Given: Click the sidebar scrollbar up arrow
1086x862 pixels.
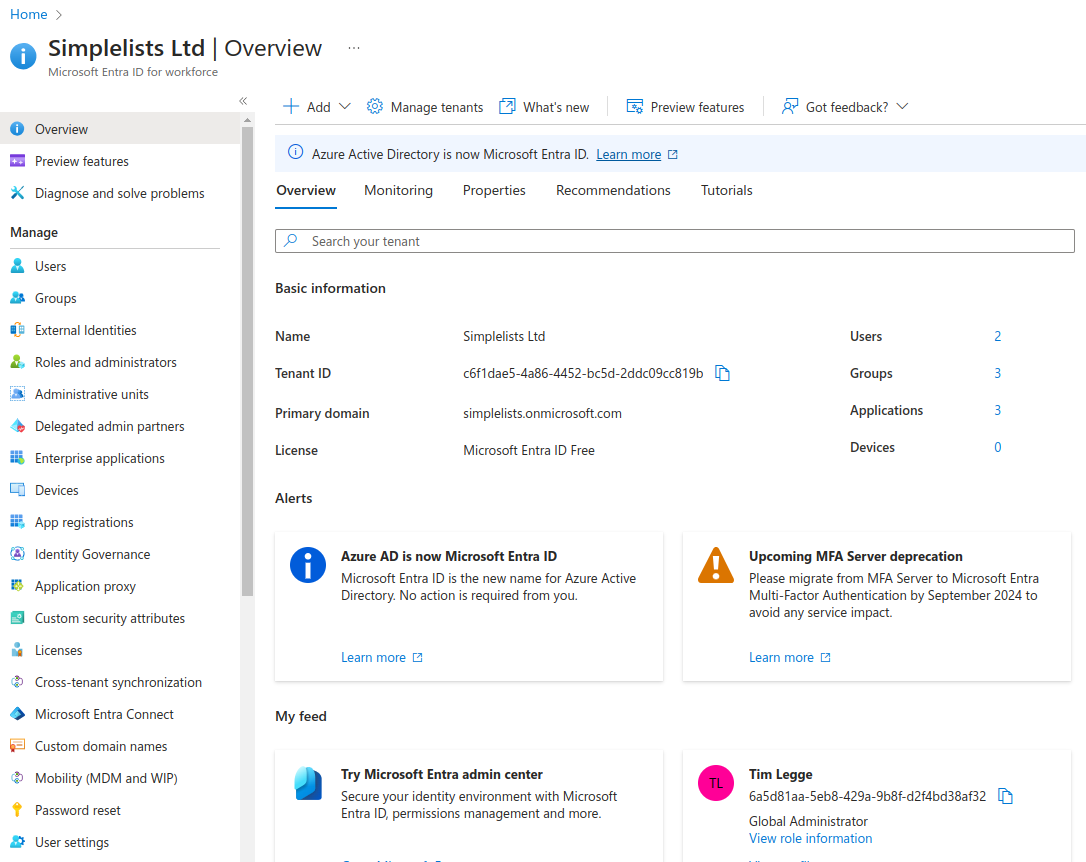Looking at the screenshot, I should (247, 120).
